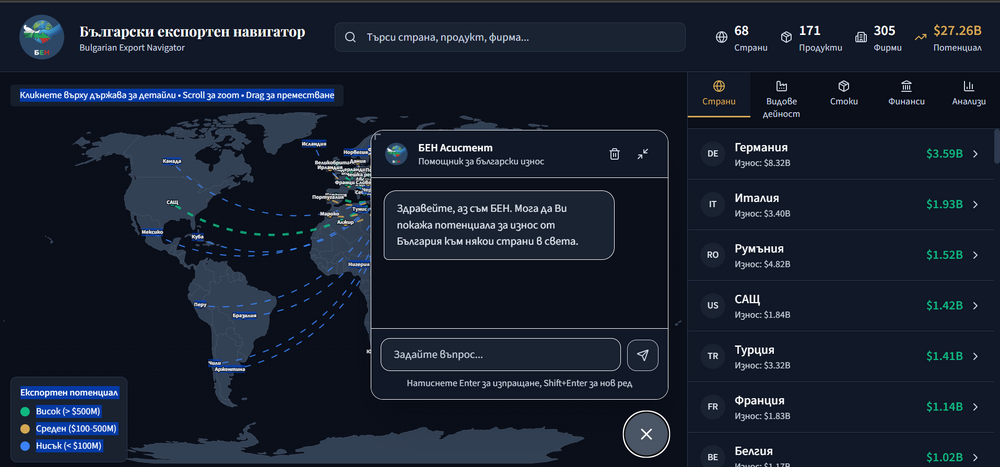Click the Бразилия label on the map
Image resolution: width=1000 pixels, height=467 pixels.
click(244, 315)
